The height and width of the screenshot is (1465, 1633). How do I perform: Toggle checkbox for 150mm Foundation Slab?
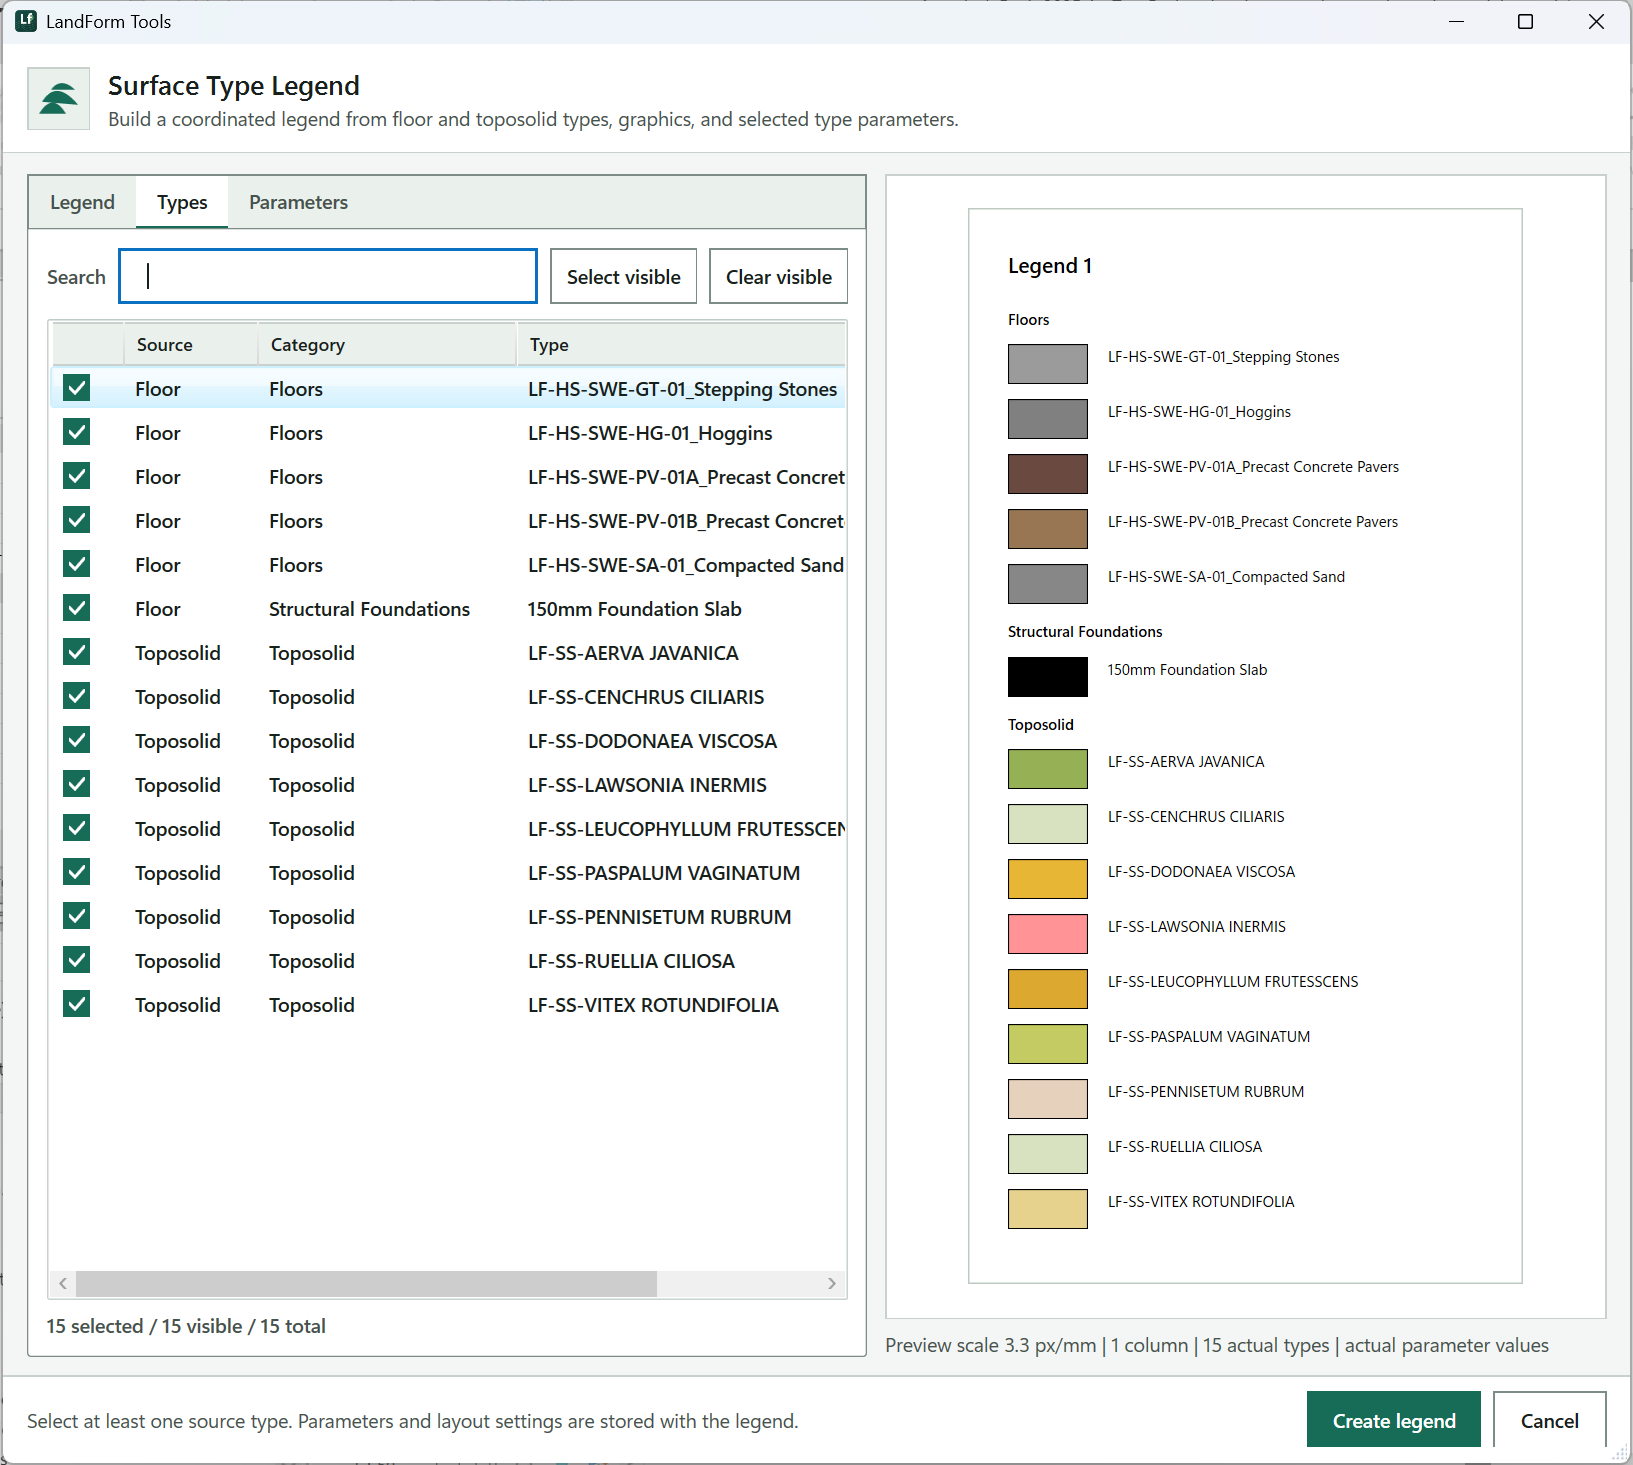(77, 608)
